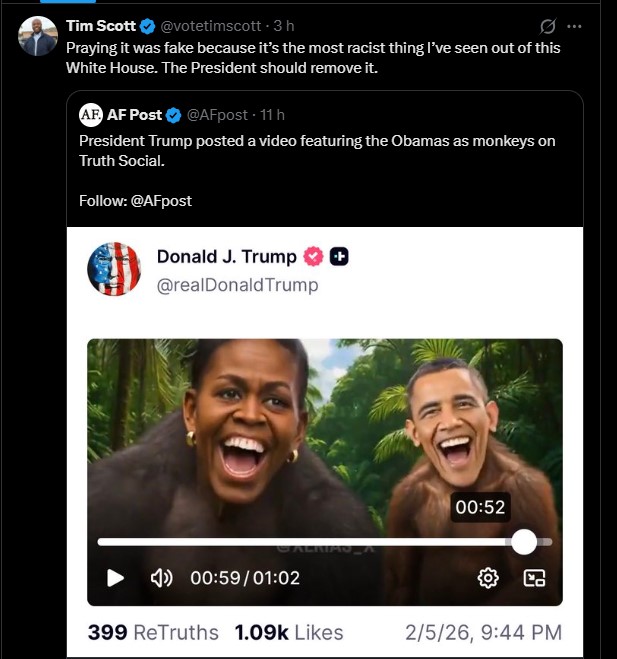
Task: Open the @AFpost link after "Follow:"
Action: 161,201
